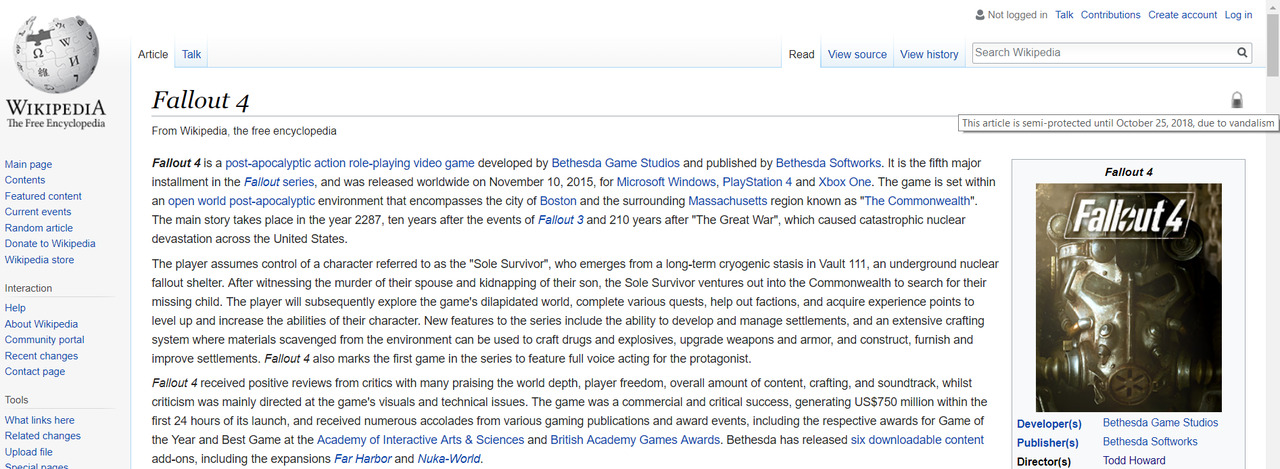Click into the Search Wikipedia field
The image size is (1280, 469).
1100,53
